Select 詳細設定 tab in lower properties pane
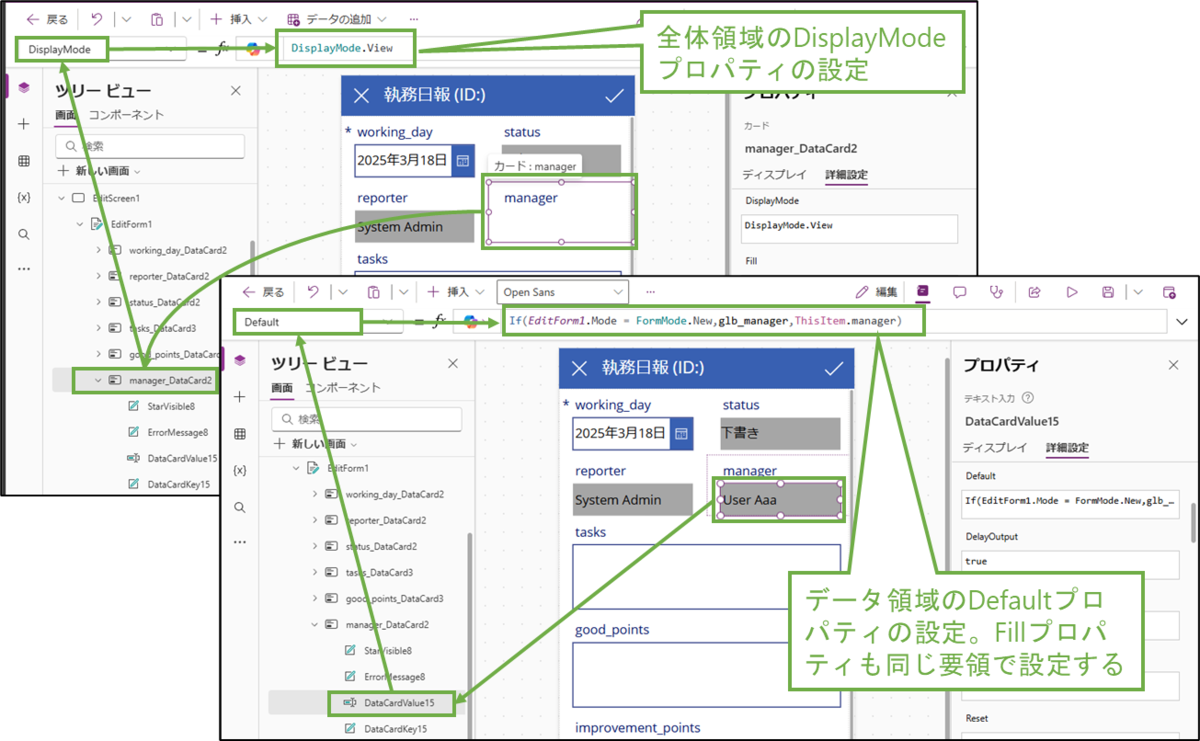This screenshot has width=1200, height=741. (1066, 448)
